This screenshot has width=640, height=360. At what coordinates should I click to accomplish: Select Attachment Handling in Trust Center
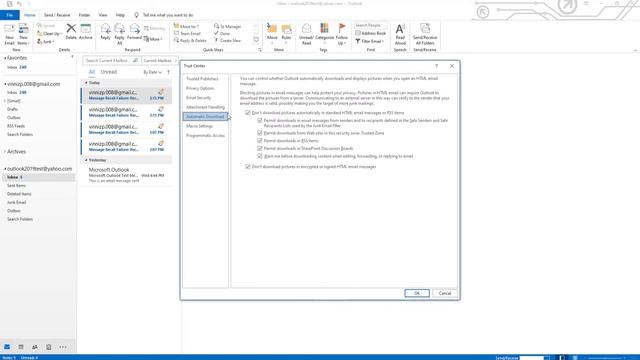[205, 107]
